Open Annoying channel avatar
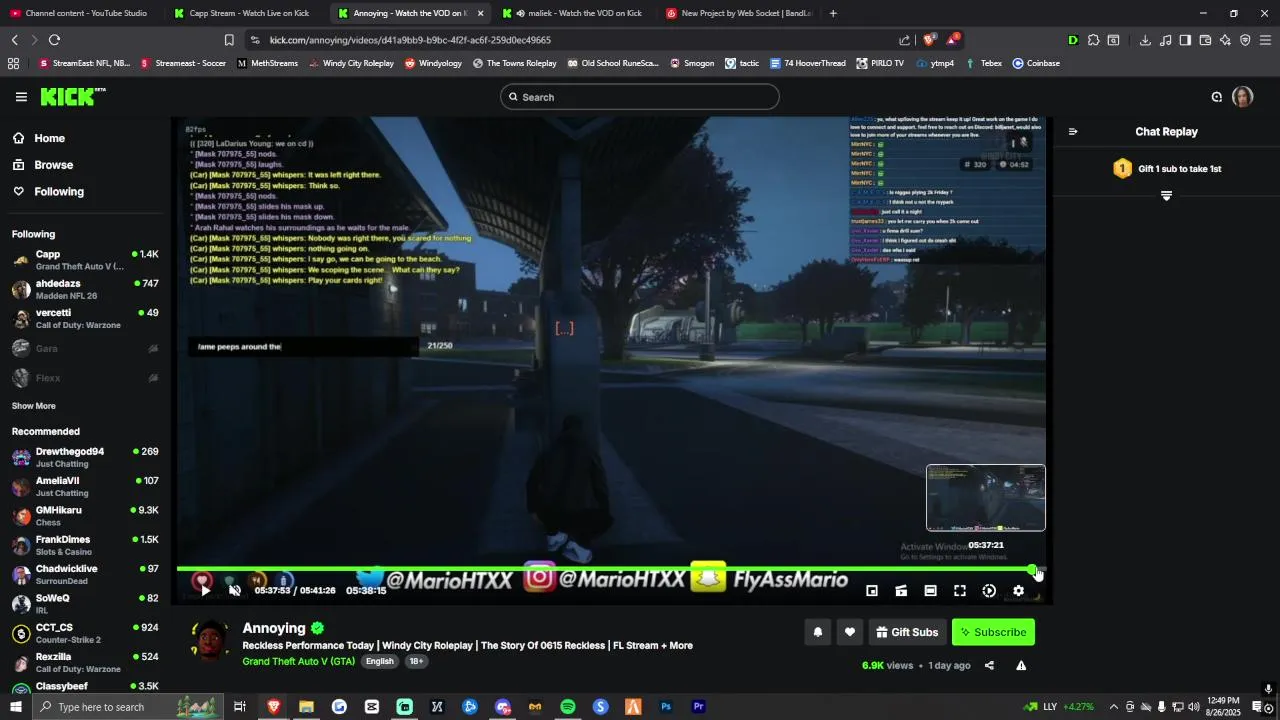 (x=212, y=641)
